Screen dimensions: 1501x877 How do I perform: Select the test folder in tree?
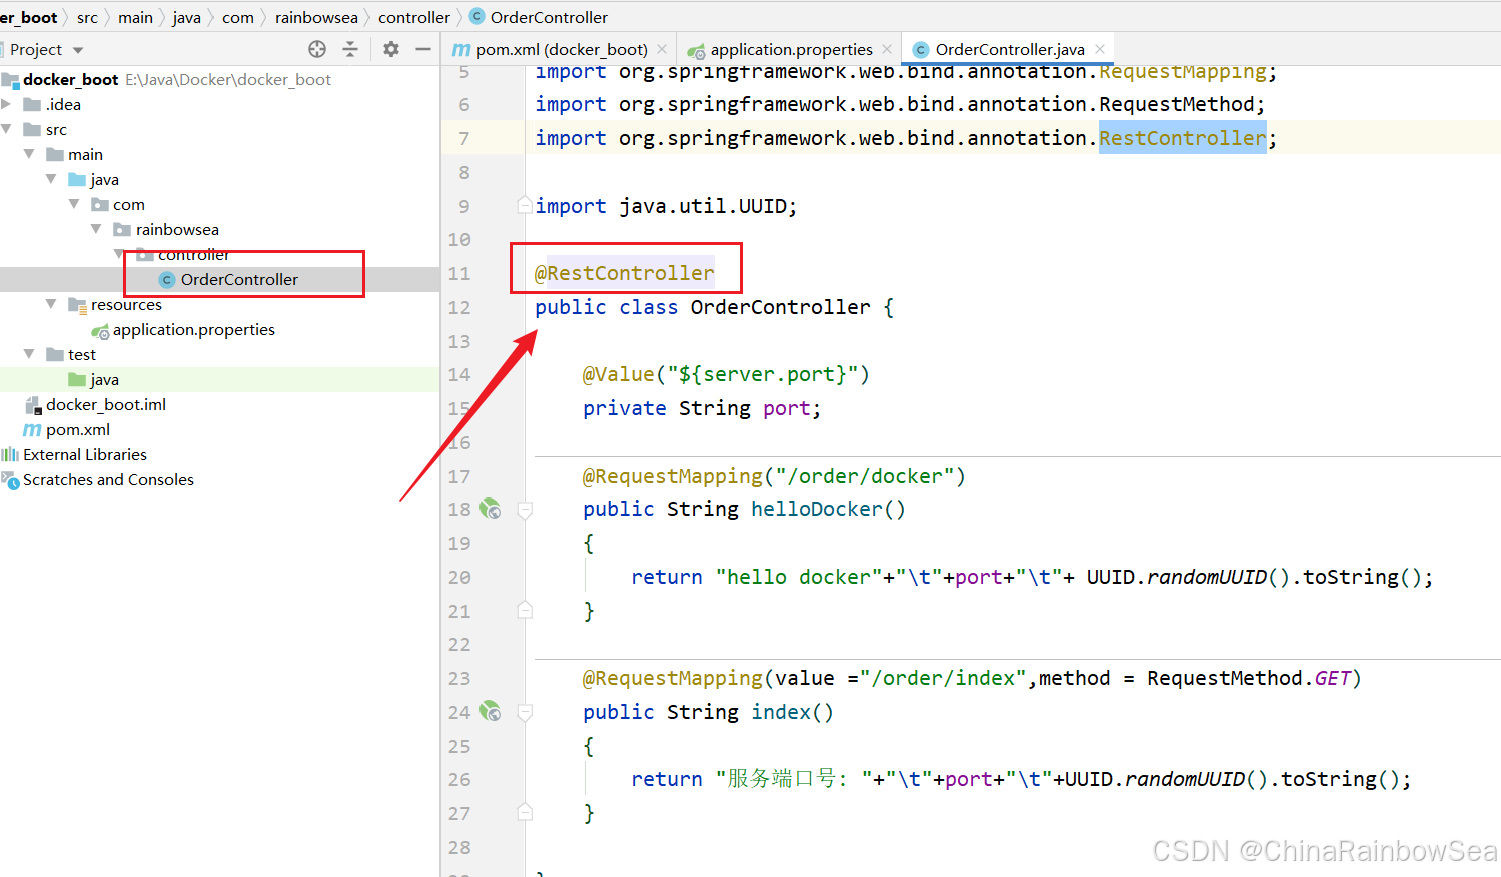(x=82, y=354)
